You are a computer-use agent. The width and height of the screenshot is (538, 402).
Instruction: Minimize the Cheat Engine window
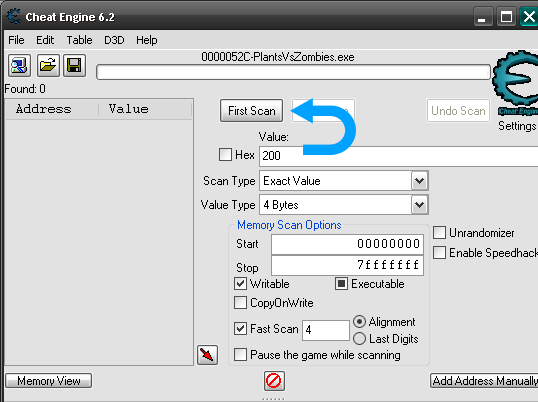click(x=482, y=16)
